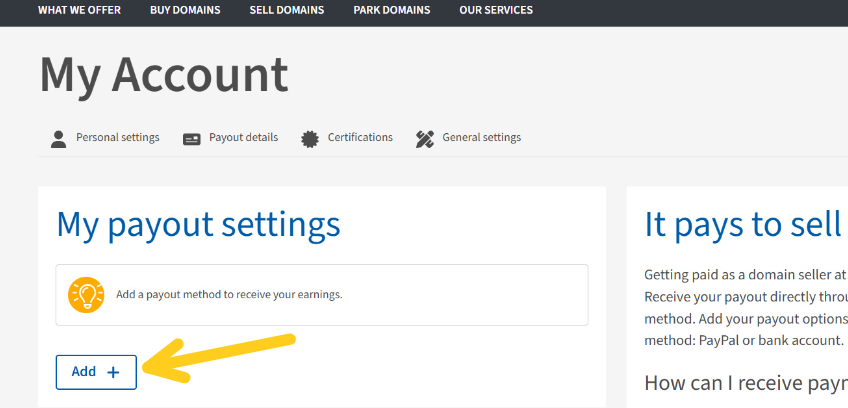Click the Certifications badge icon
The image size is (848, 408).
coord(310,140)
